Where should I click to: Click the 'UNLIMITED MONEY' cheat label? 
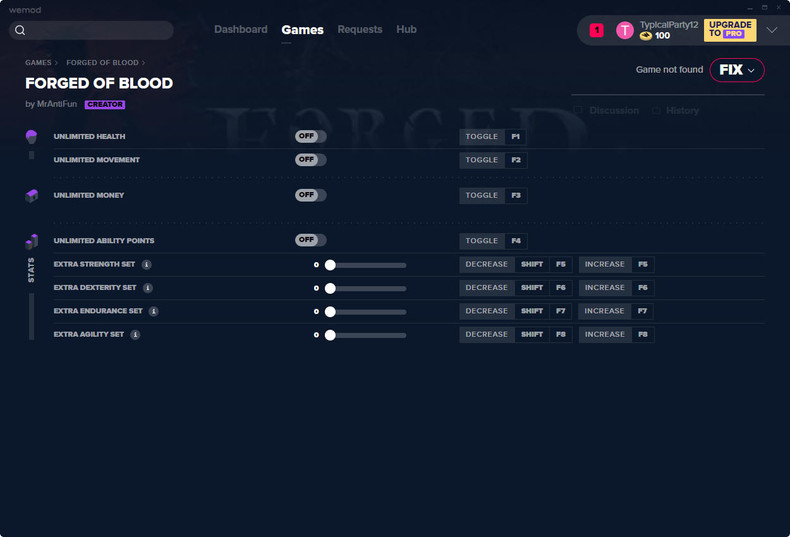[89, 195]
